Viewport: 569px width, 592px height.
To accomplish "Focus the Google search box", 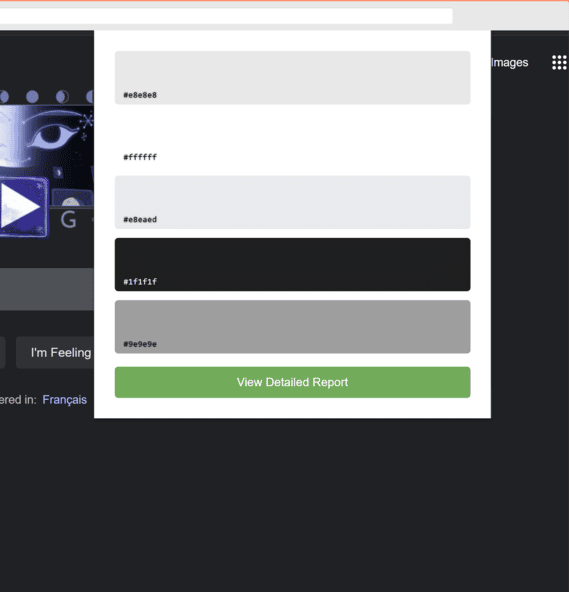I will click(x=47, y=289).
